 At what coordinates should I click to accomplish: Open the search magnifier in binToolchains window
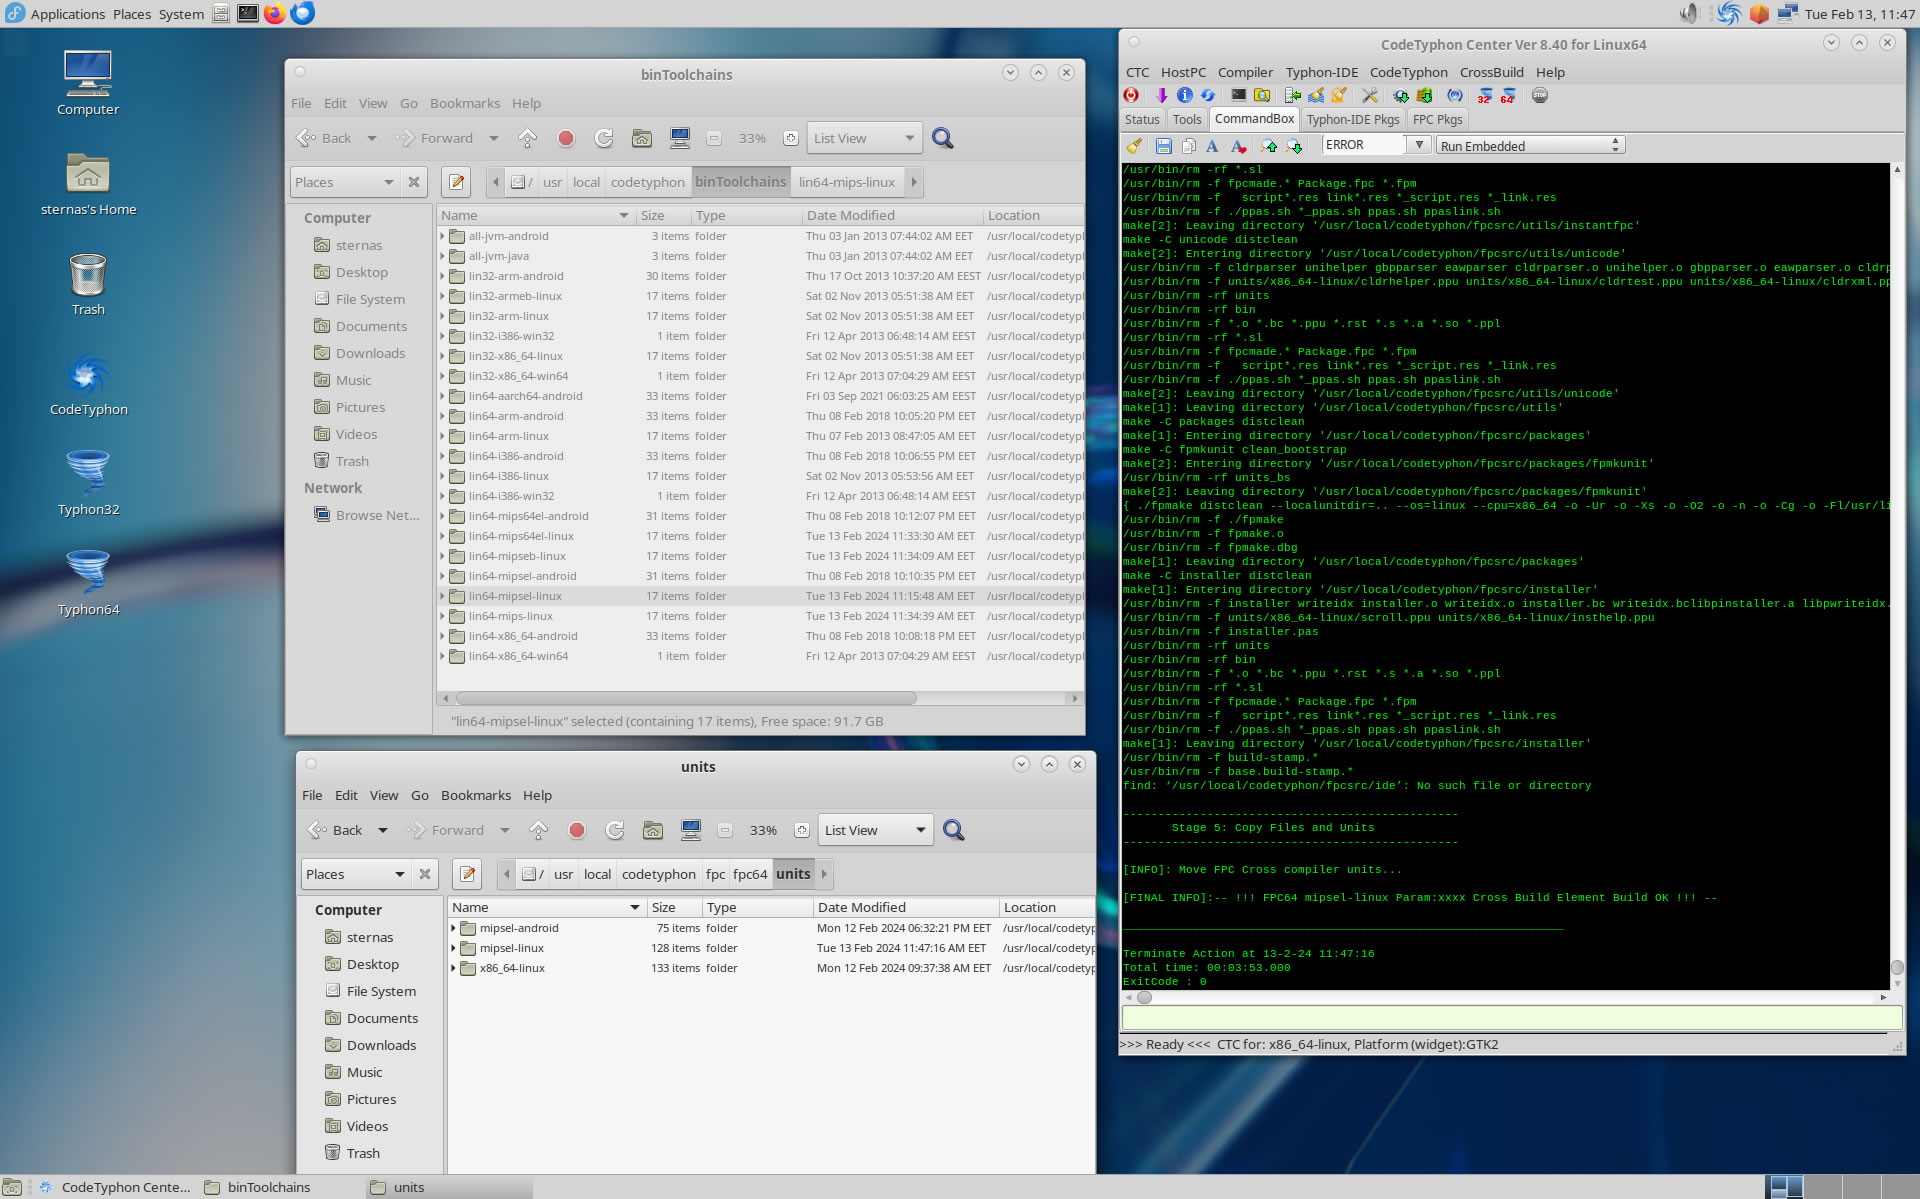pos(942,139)
